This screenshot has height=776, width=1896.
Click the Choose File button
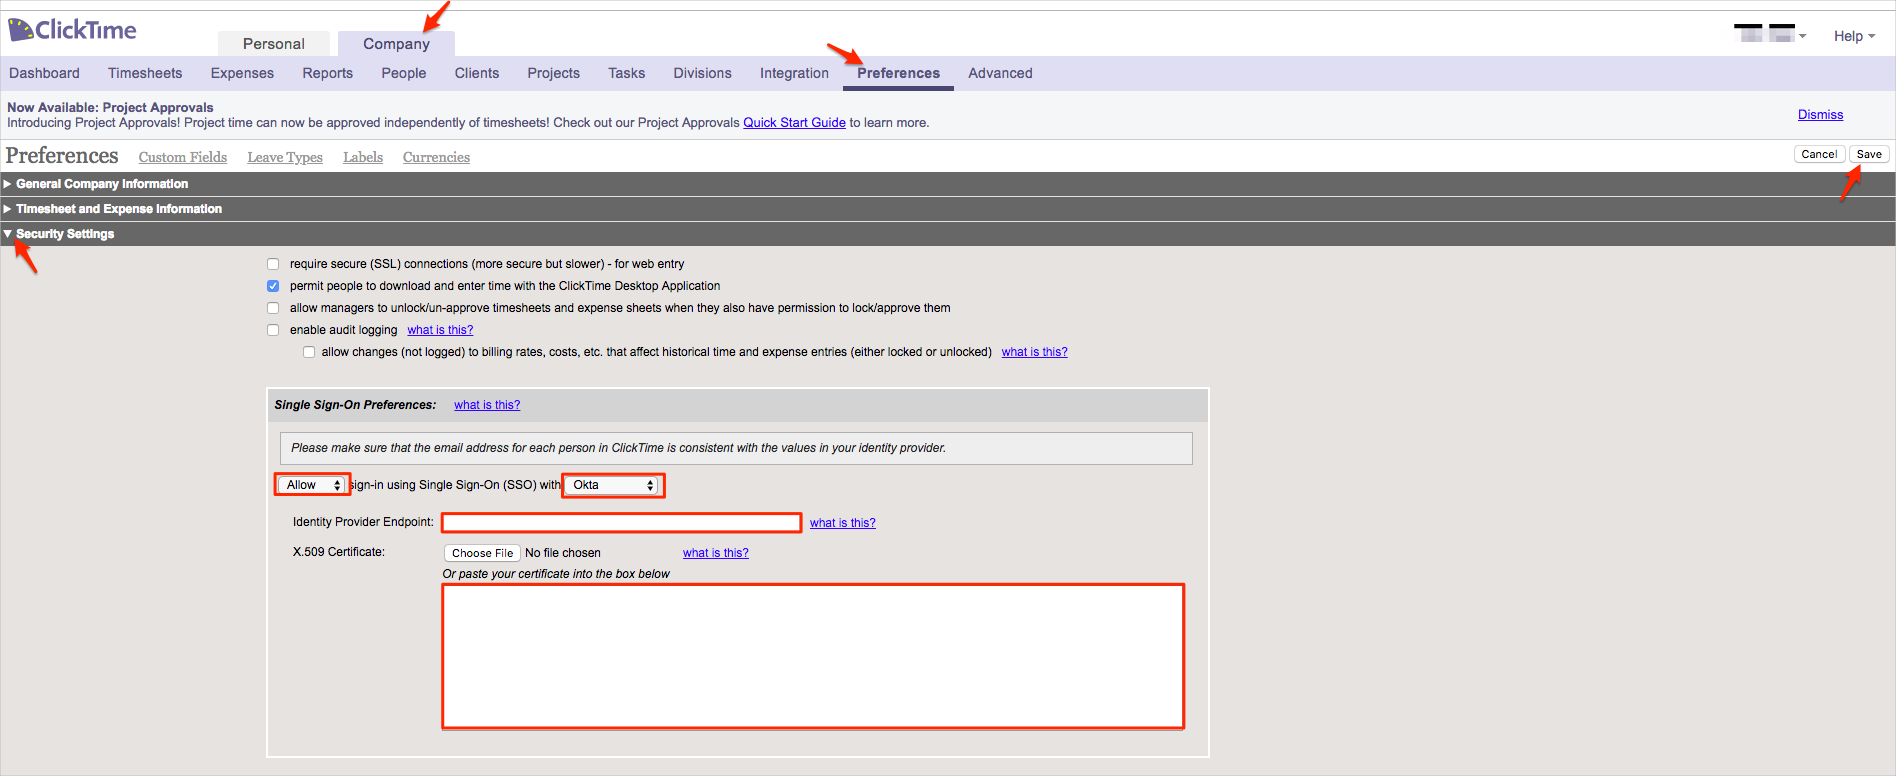482,553
